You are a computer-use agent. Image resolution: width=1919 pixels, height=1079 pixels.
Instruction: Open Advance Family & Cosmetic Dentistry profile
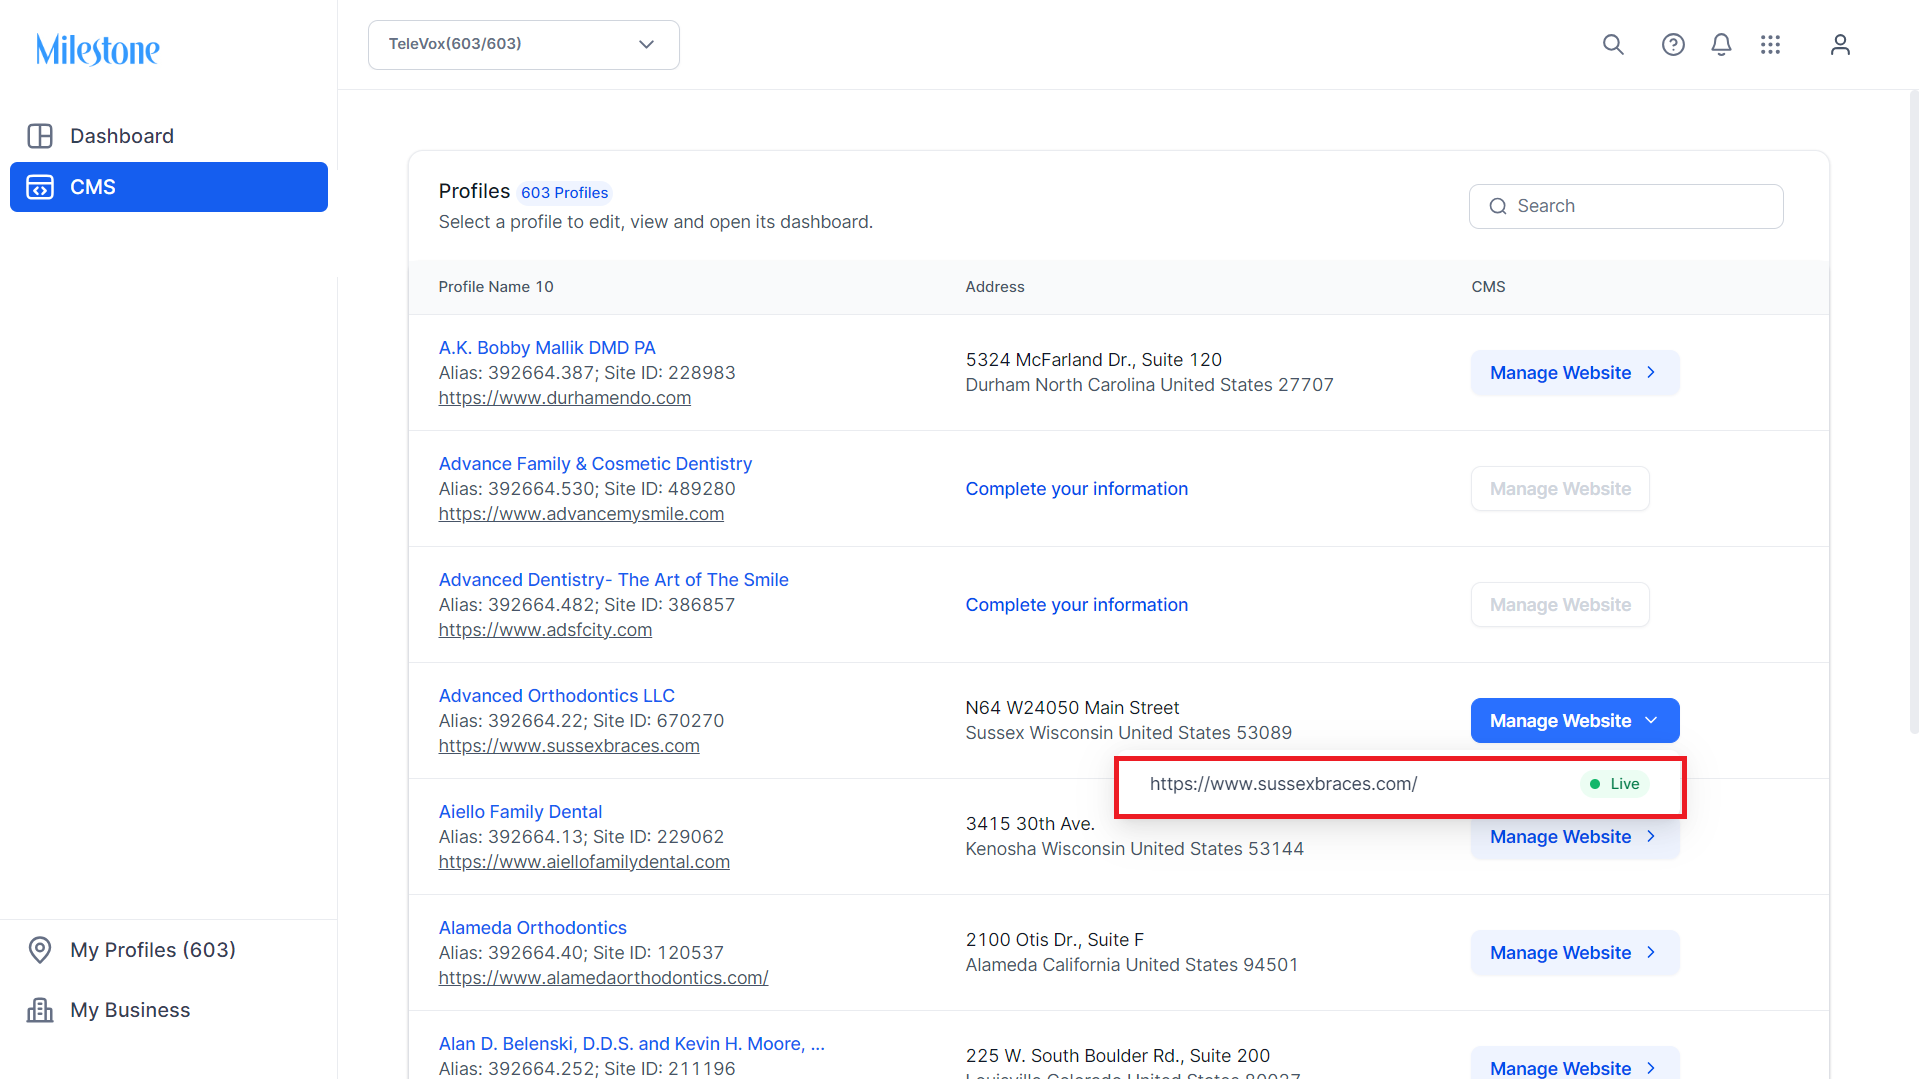pyautogui.click(x=595, y=464)
